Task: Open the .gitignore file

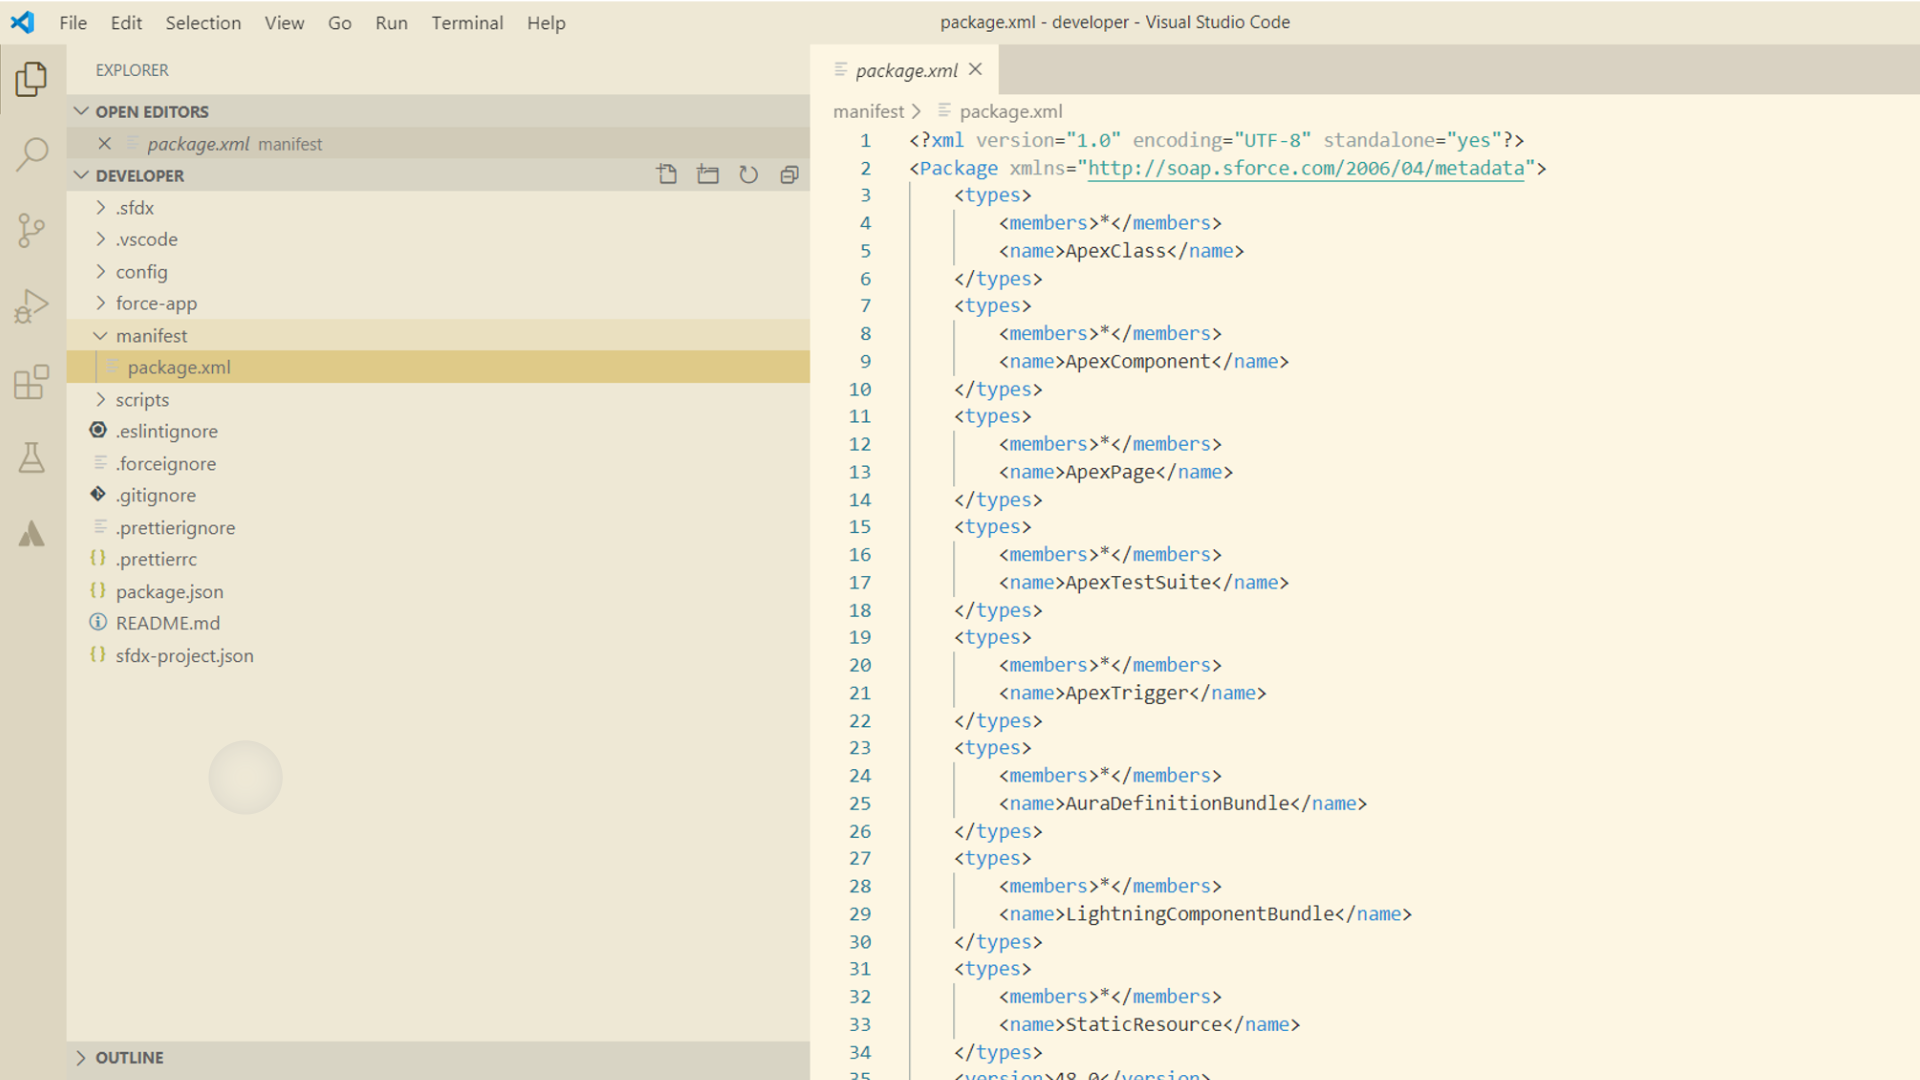Action: pyautogui.click(x=439, y=495)
